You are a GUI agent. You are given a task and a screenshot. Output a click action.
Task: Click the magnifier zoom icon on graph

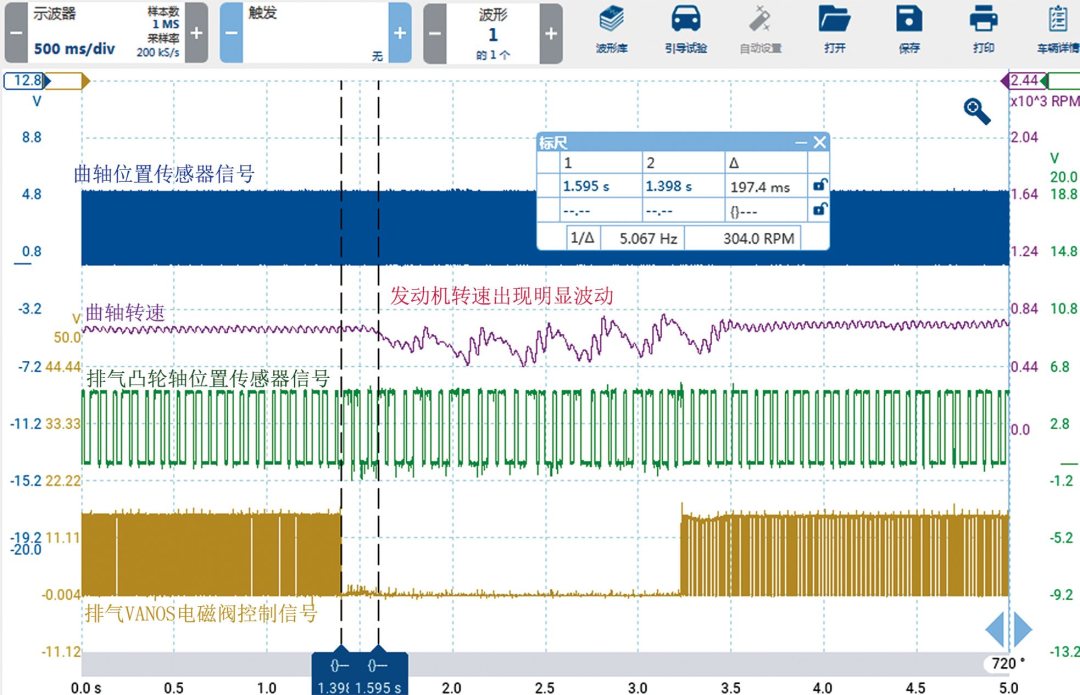point(977,111)
